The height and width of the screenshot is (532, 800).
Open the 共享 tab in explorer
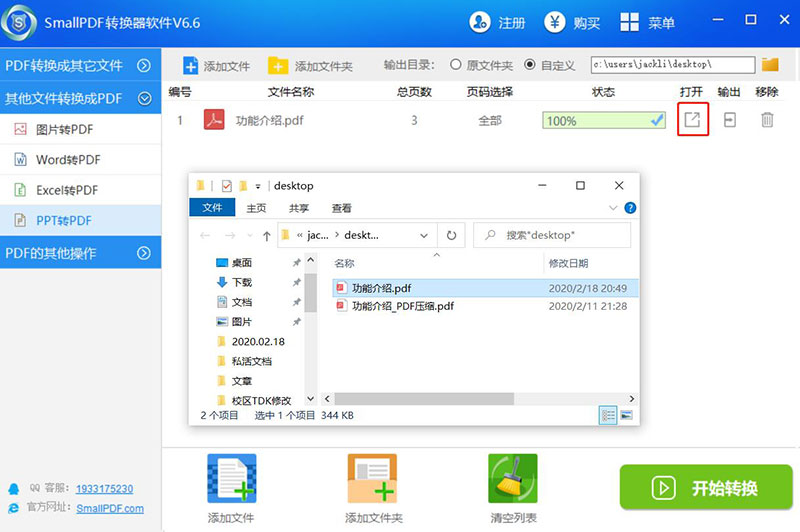point(299,208)
